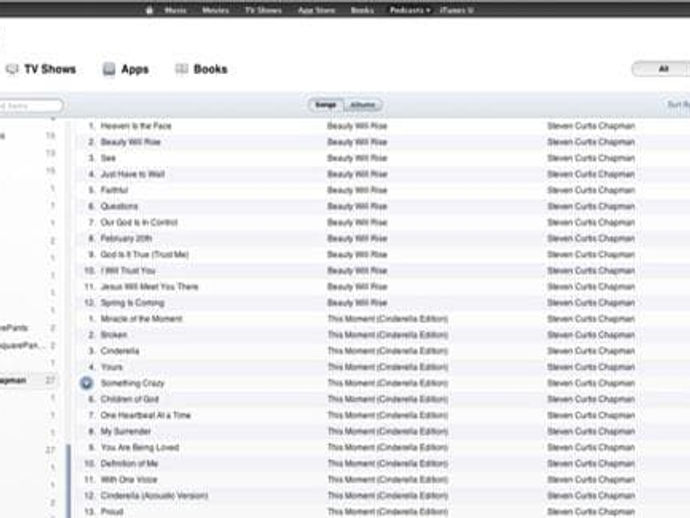Open the Music tab in the store bar
This screenshot has width=690, height=518.
pyautogui.click(x=175, y=10)
